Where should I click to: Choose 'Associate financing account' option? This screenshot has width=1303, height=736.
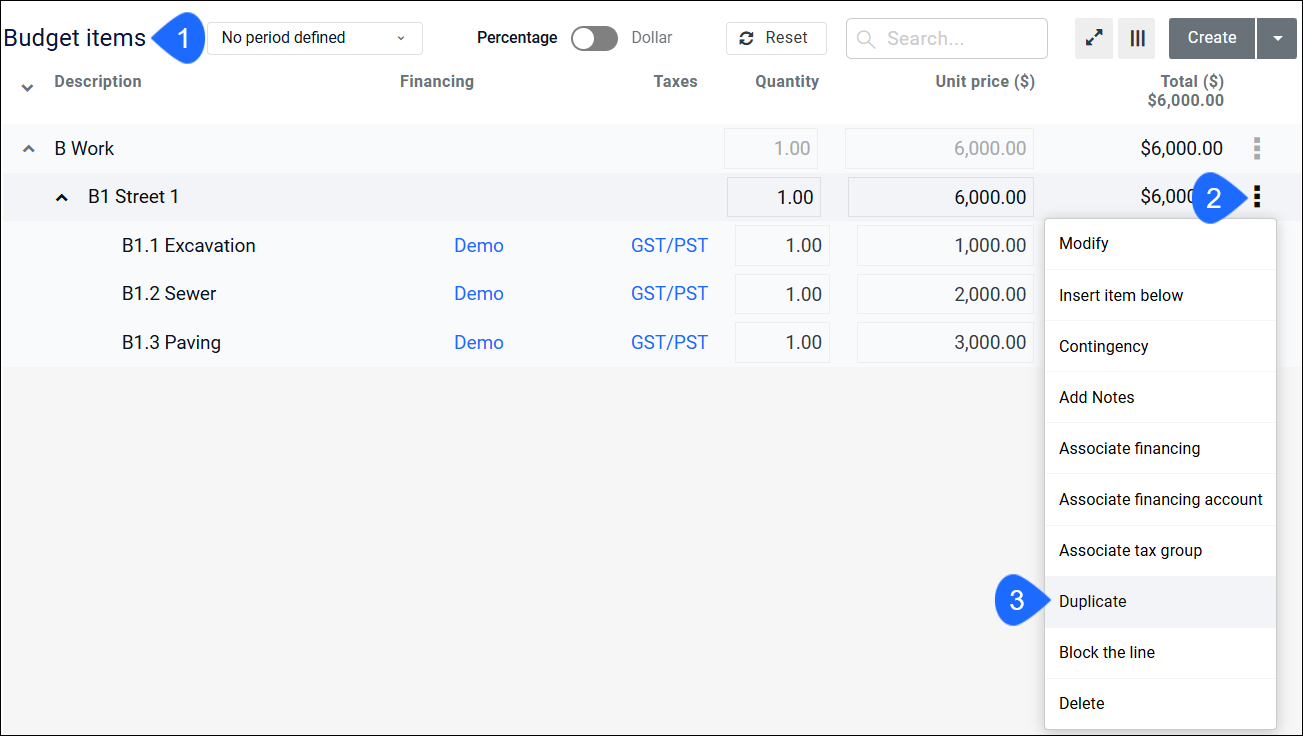click(x=1160, y=499)
